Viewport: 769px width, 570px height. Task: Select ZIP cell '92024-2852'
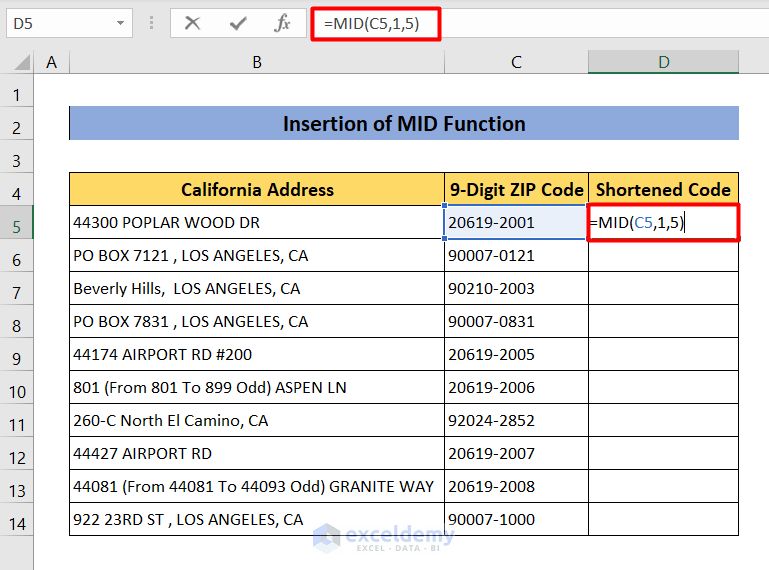point(516,420)
